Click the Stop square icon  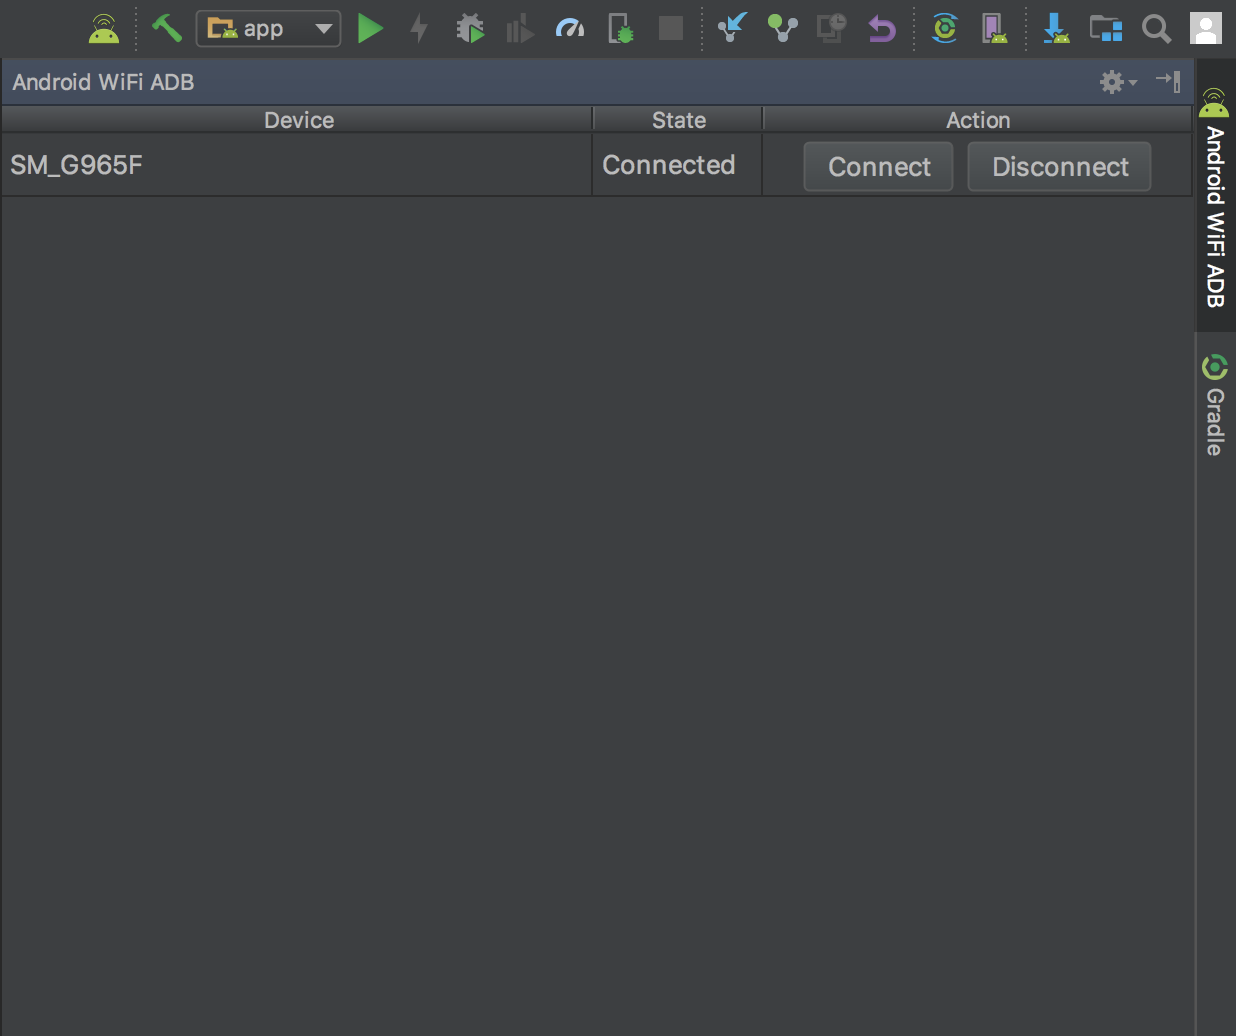coord(671,28)
